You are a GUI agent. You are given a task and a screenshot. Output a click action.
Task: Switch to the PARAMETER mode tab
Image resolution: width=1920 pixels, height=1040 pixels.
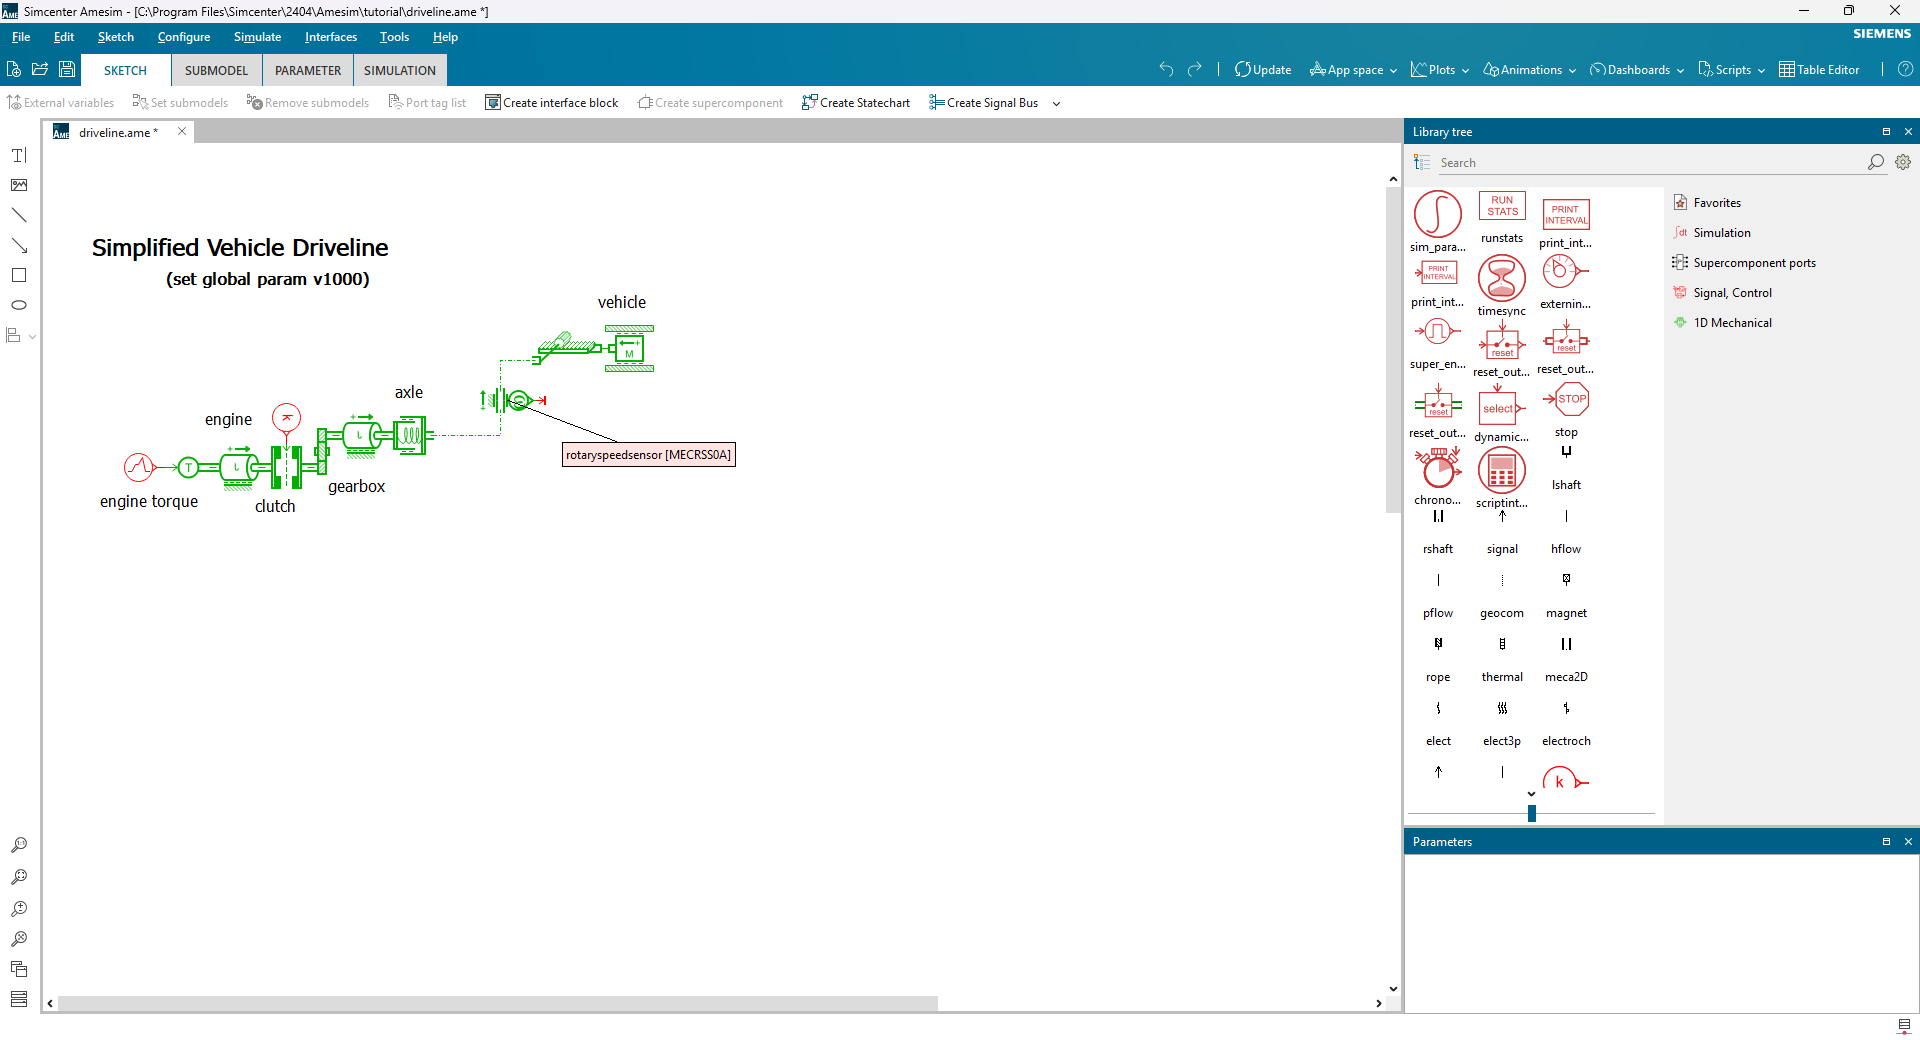pyautogui.click(x=308, y=70)
